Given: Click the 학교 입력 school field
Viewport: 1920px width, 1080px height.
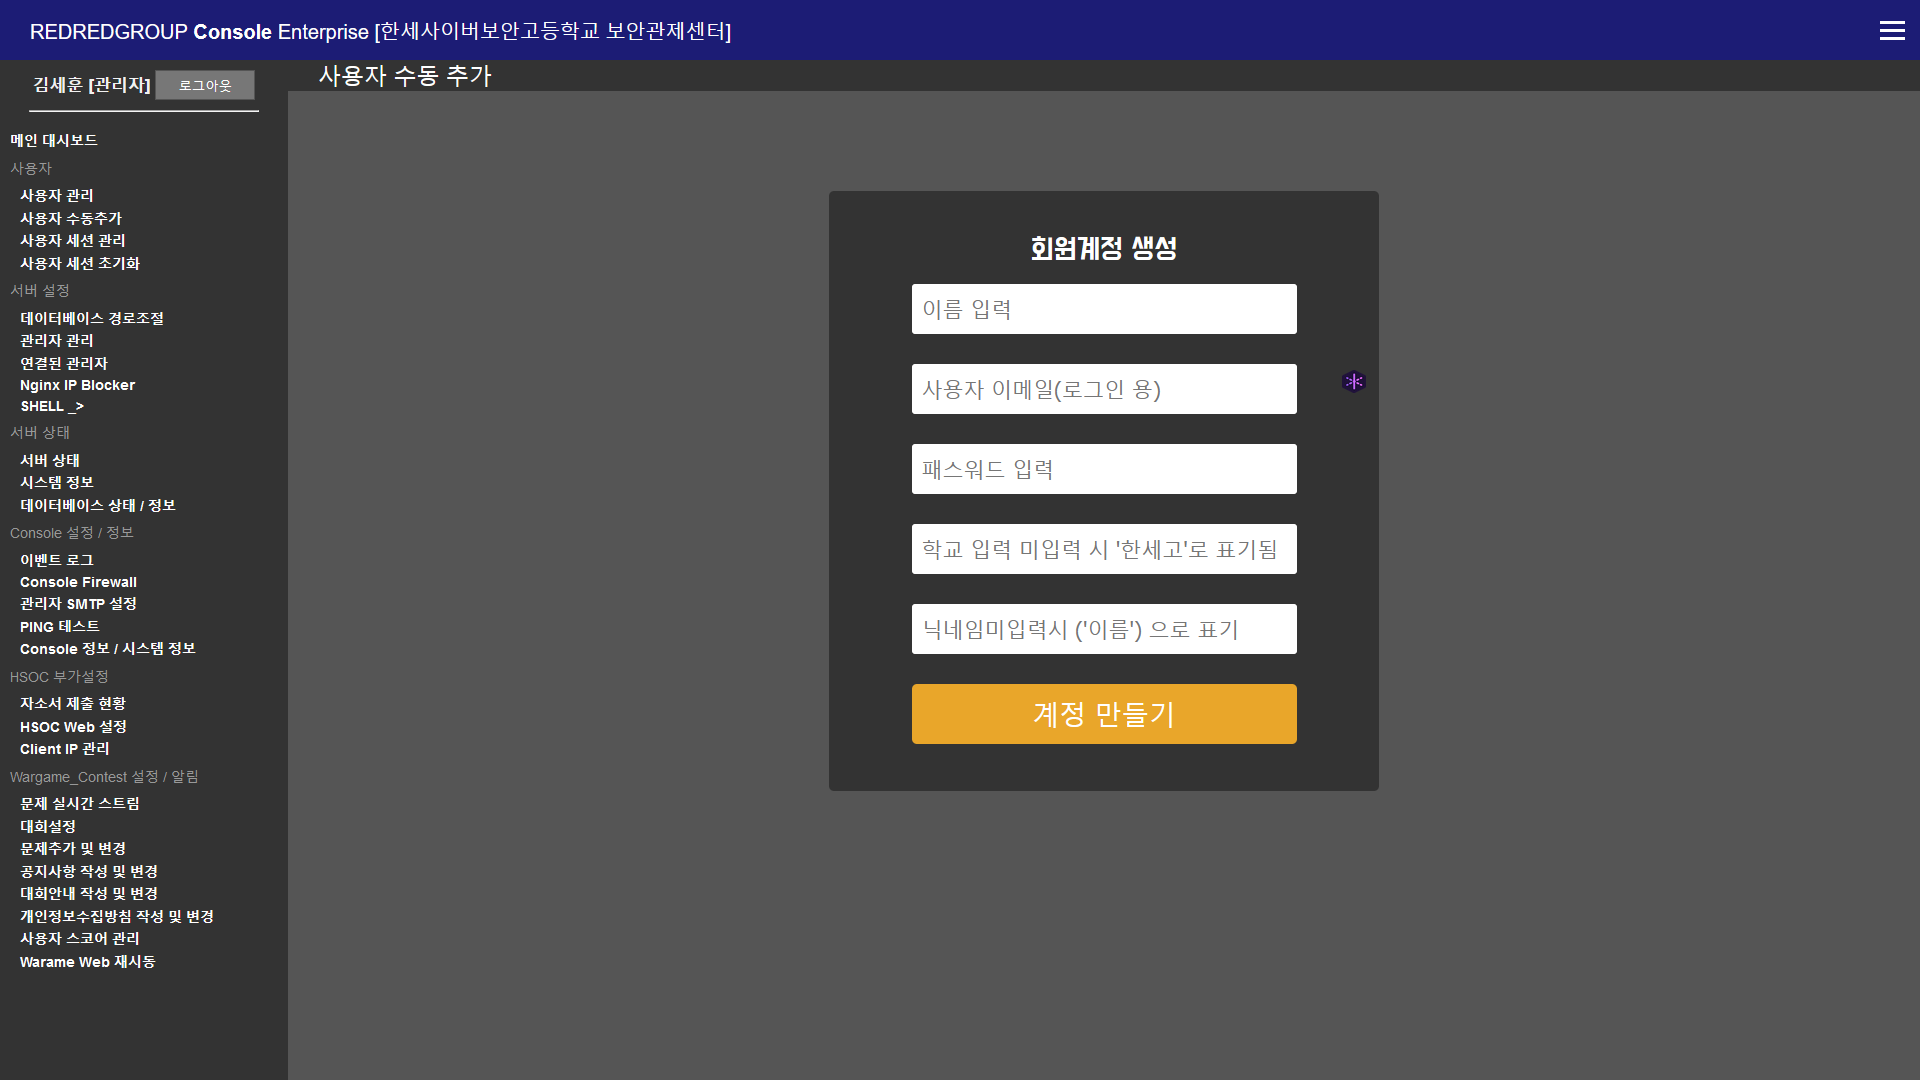Looking at the screenshot, I should [1103, 549].
